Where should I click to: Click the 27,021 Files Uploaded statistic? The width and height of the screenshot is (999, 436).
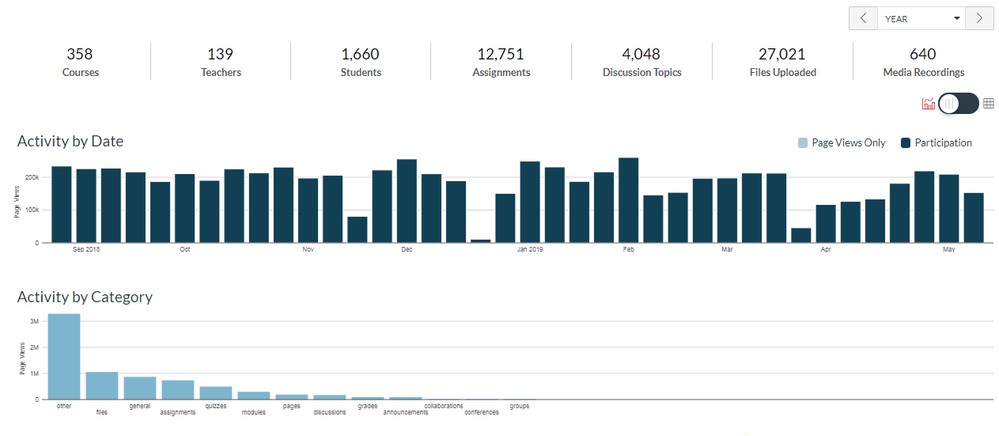coord(781,62)
